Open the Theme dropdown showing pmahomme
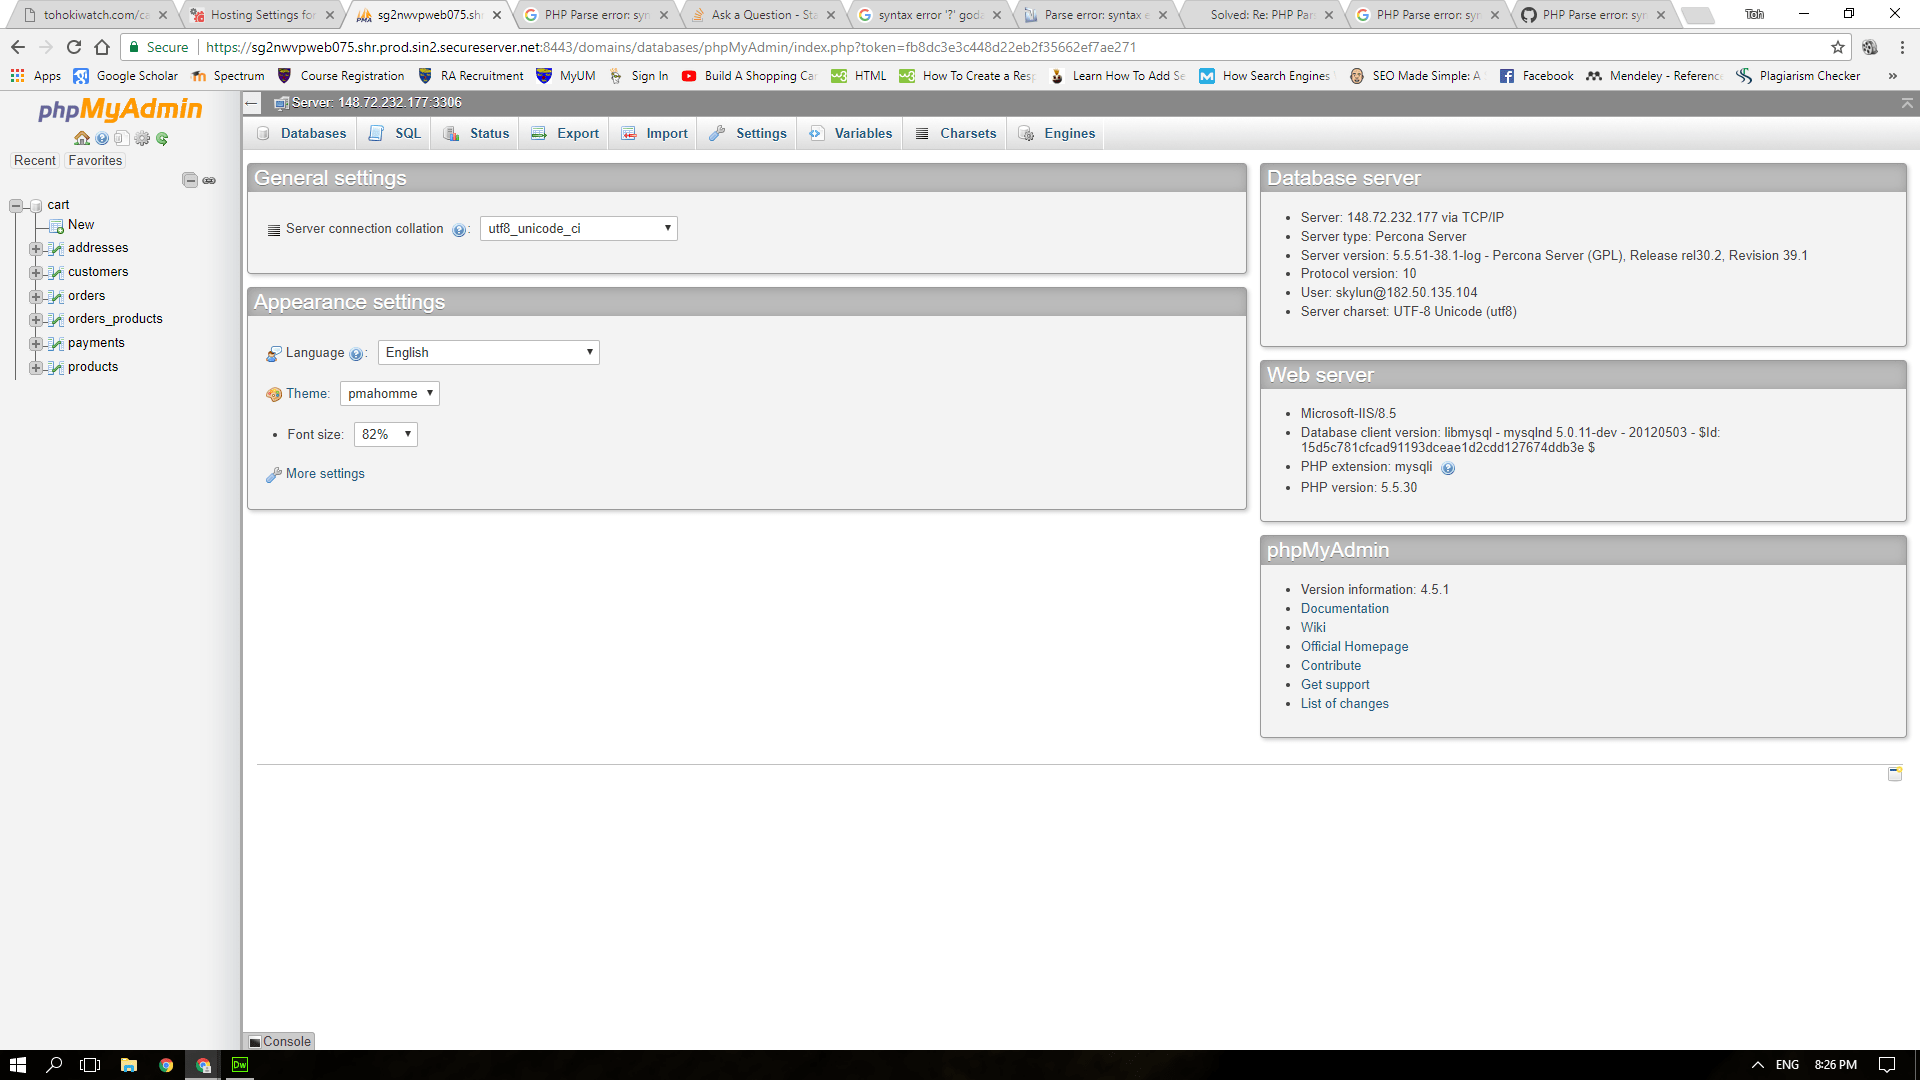Viewport: 1920px width, 1080px height. 389,393
